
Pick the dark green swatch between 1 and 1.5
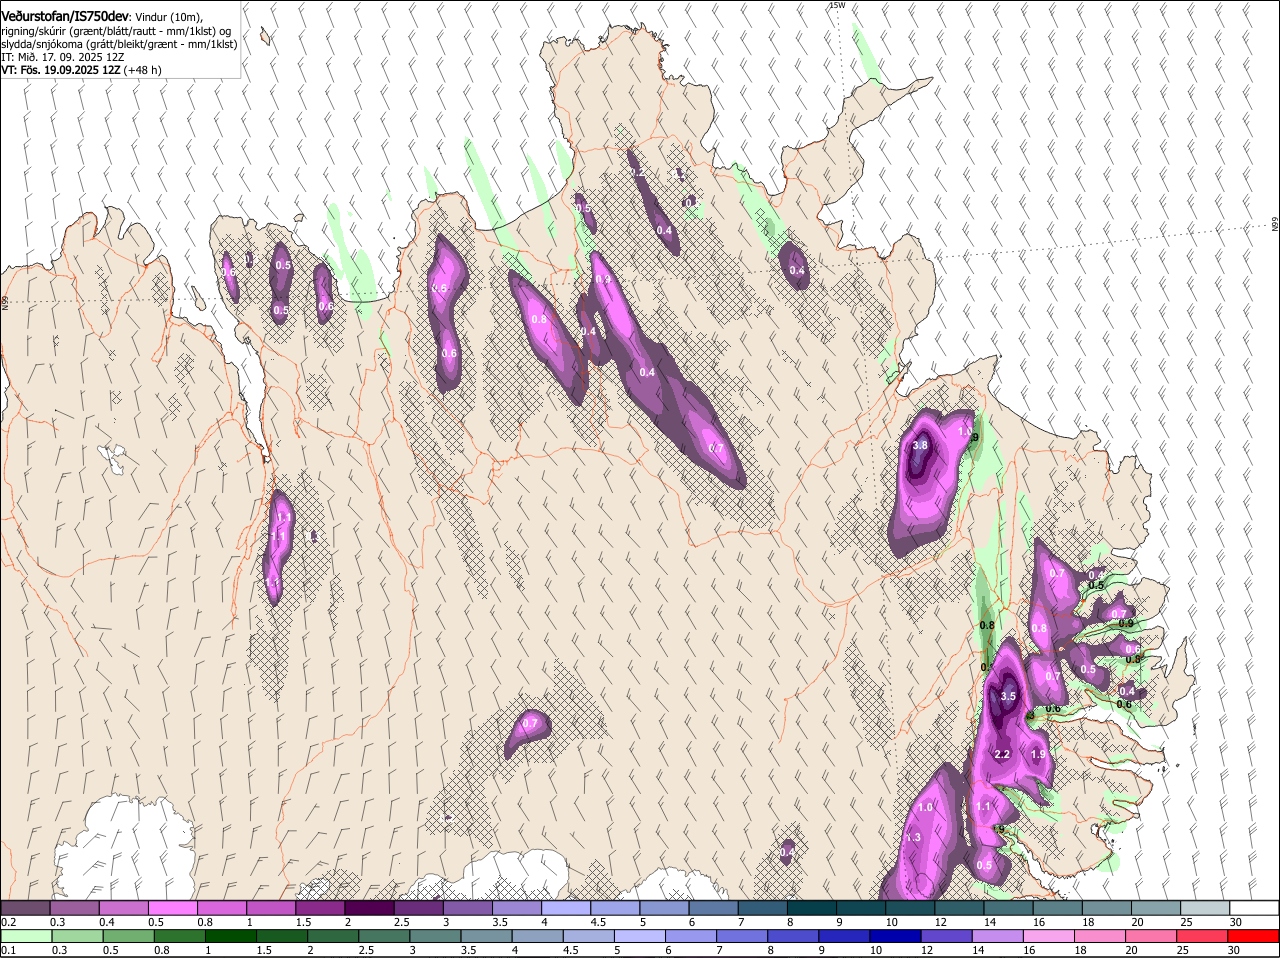229,936
